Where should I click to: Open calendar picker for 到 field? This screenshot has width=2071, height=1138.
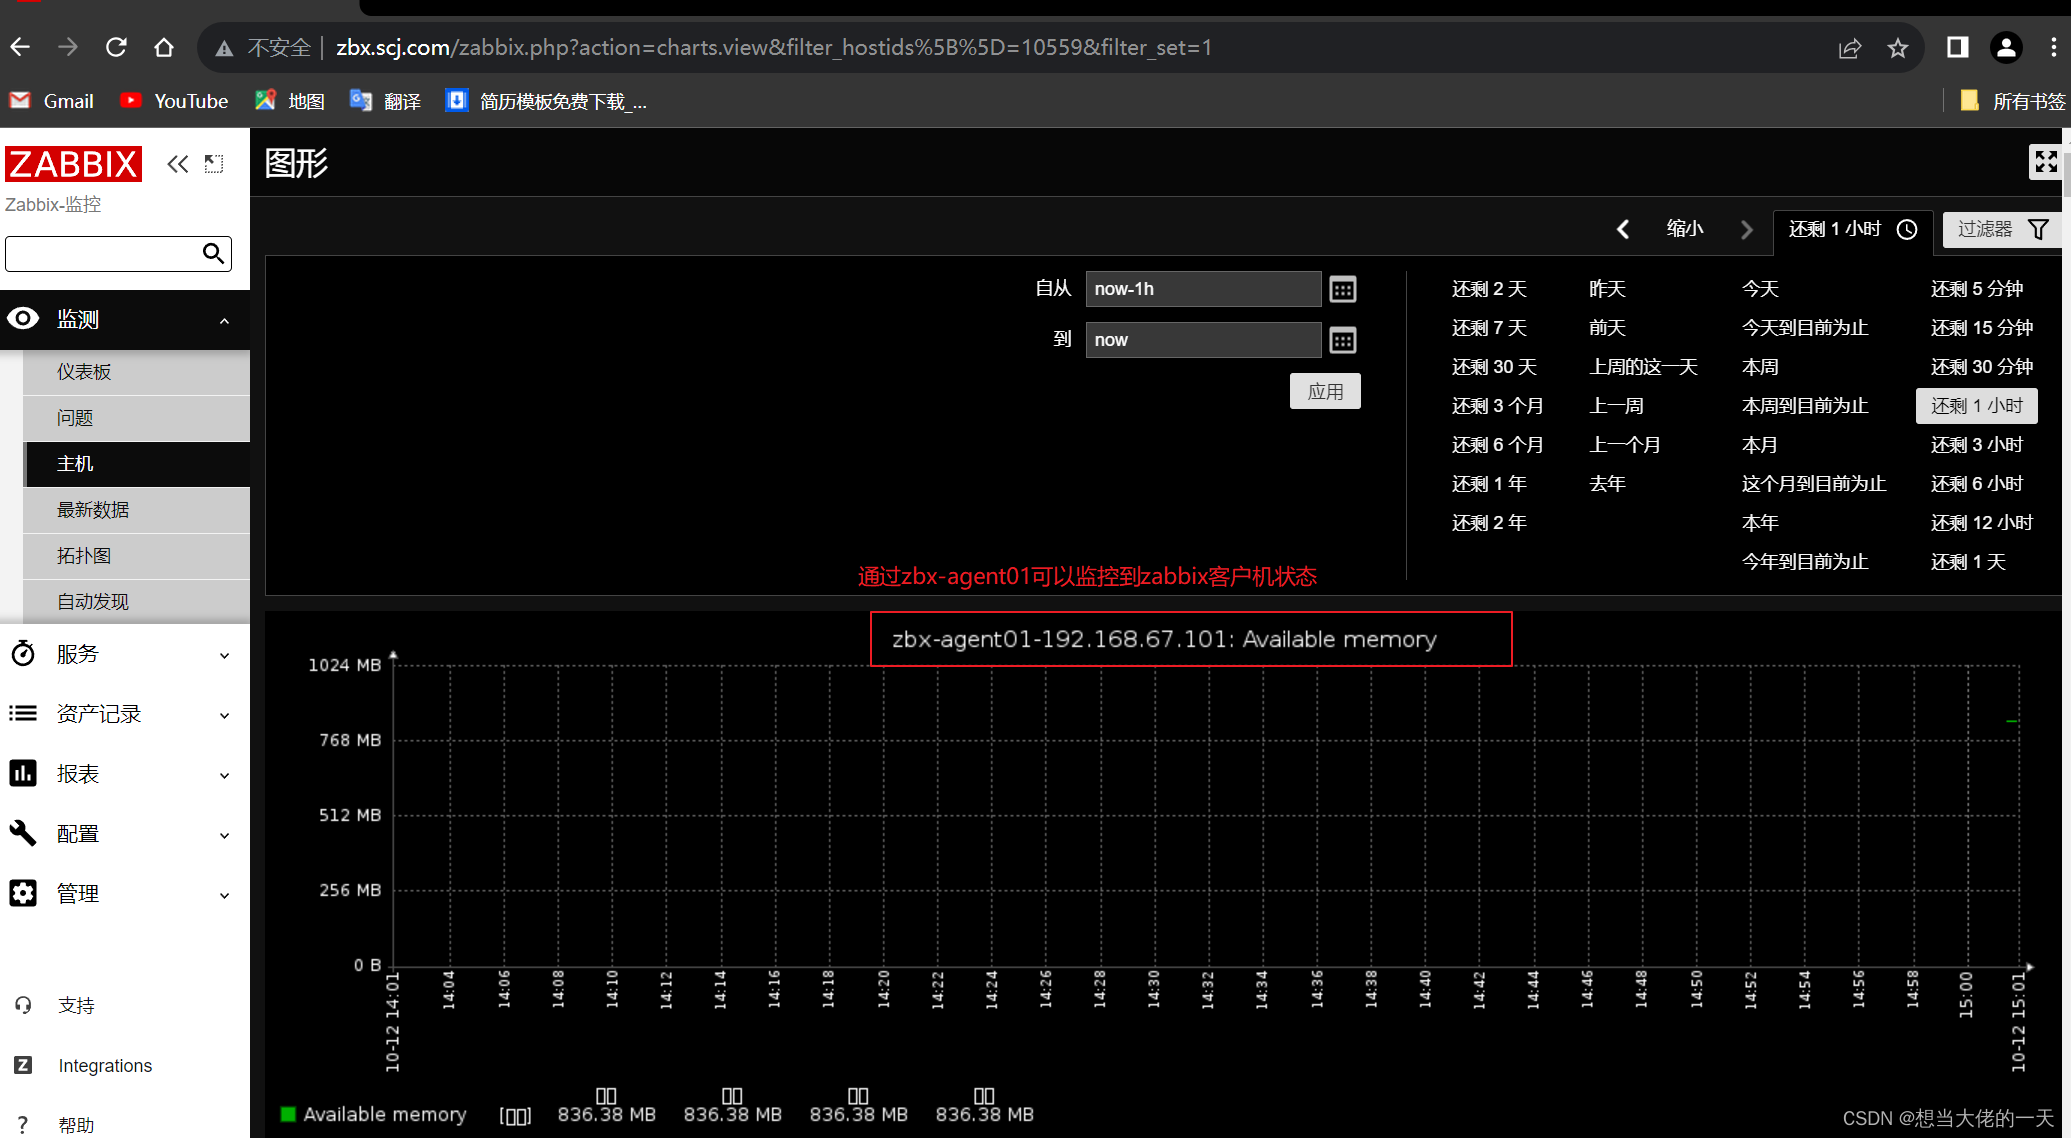1343,341
